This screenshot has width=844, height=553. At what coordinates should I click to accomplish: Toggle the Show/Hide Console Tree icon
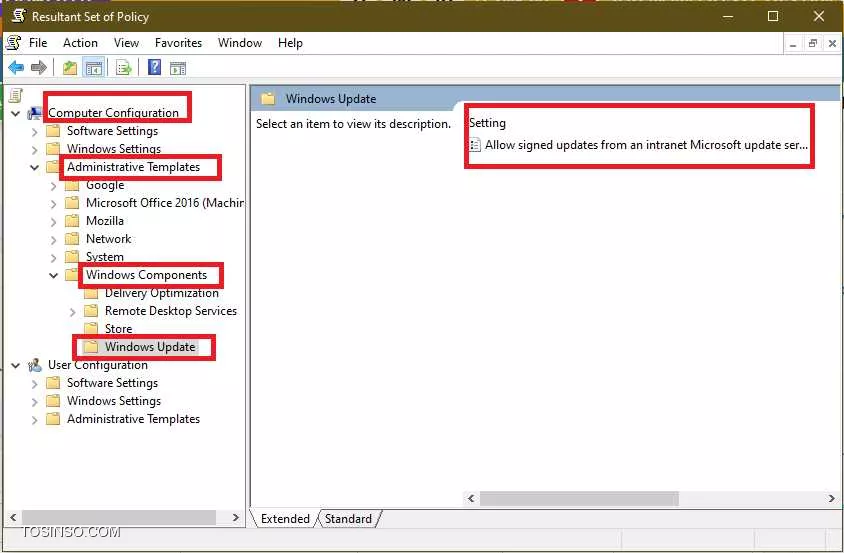[94, 68]
